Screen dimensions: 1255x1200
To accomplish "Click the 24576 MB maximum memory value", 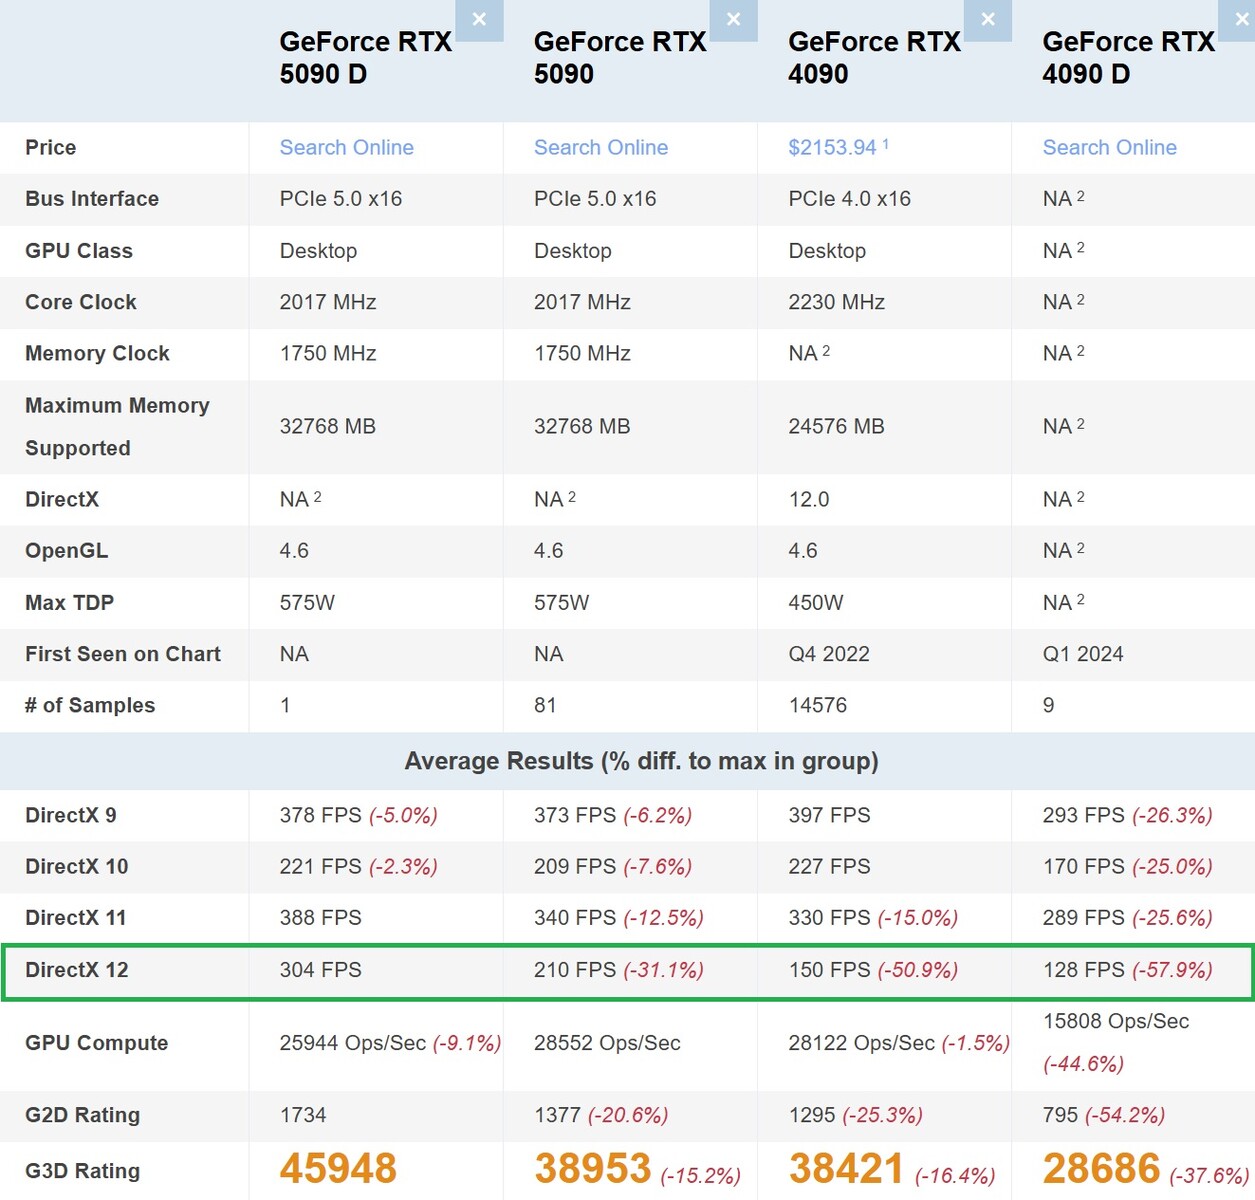I will click(836, 427).
